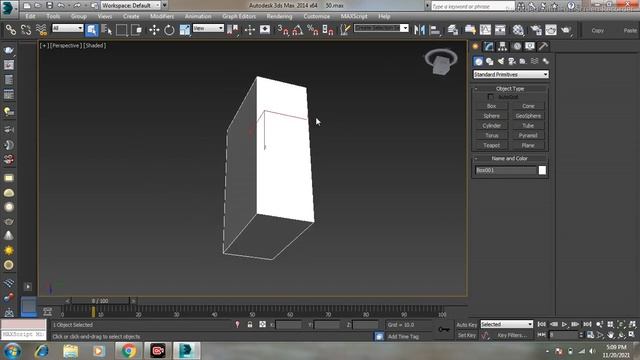This screenshot has width=640, height=360.
Task: Open the Selected key filter dropdown
Action: point(507,324)
